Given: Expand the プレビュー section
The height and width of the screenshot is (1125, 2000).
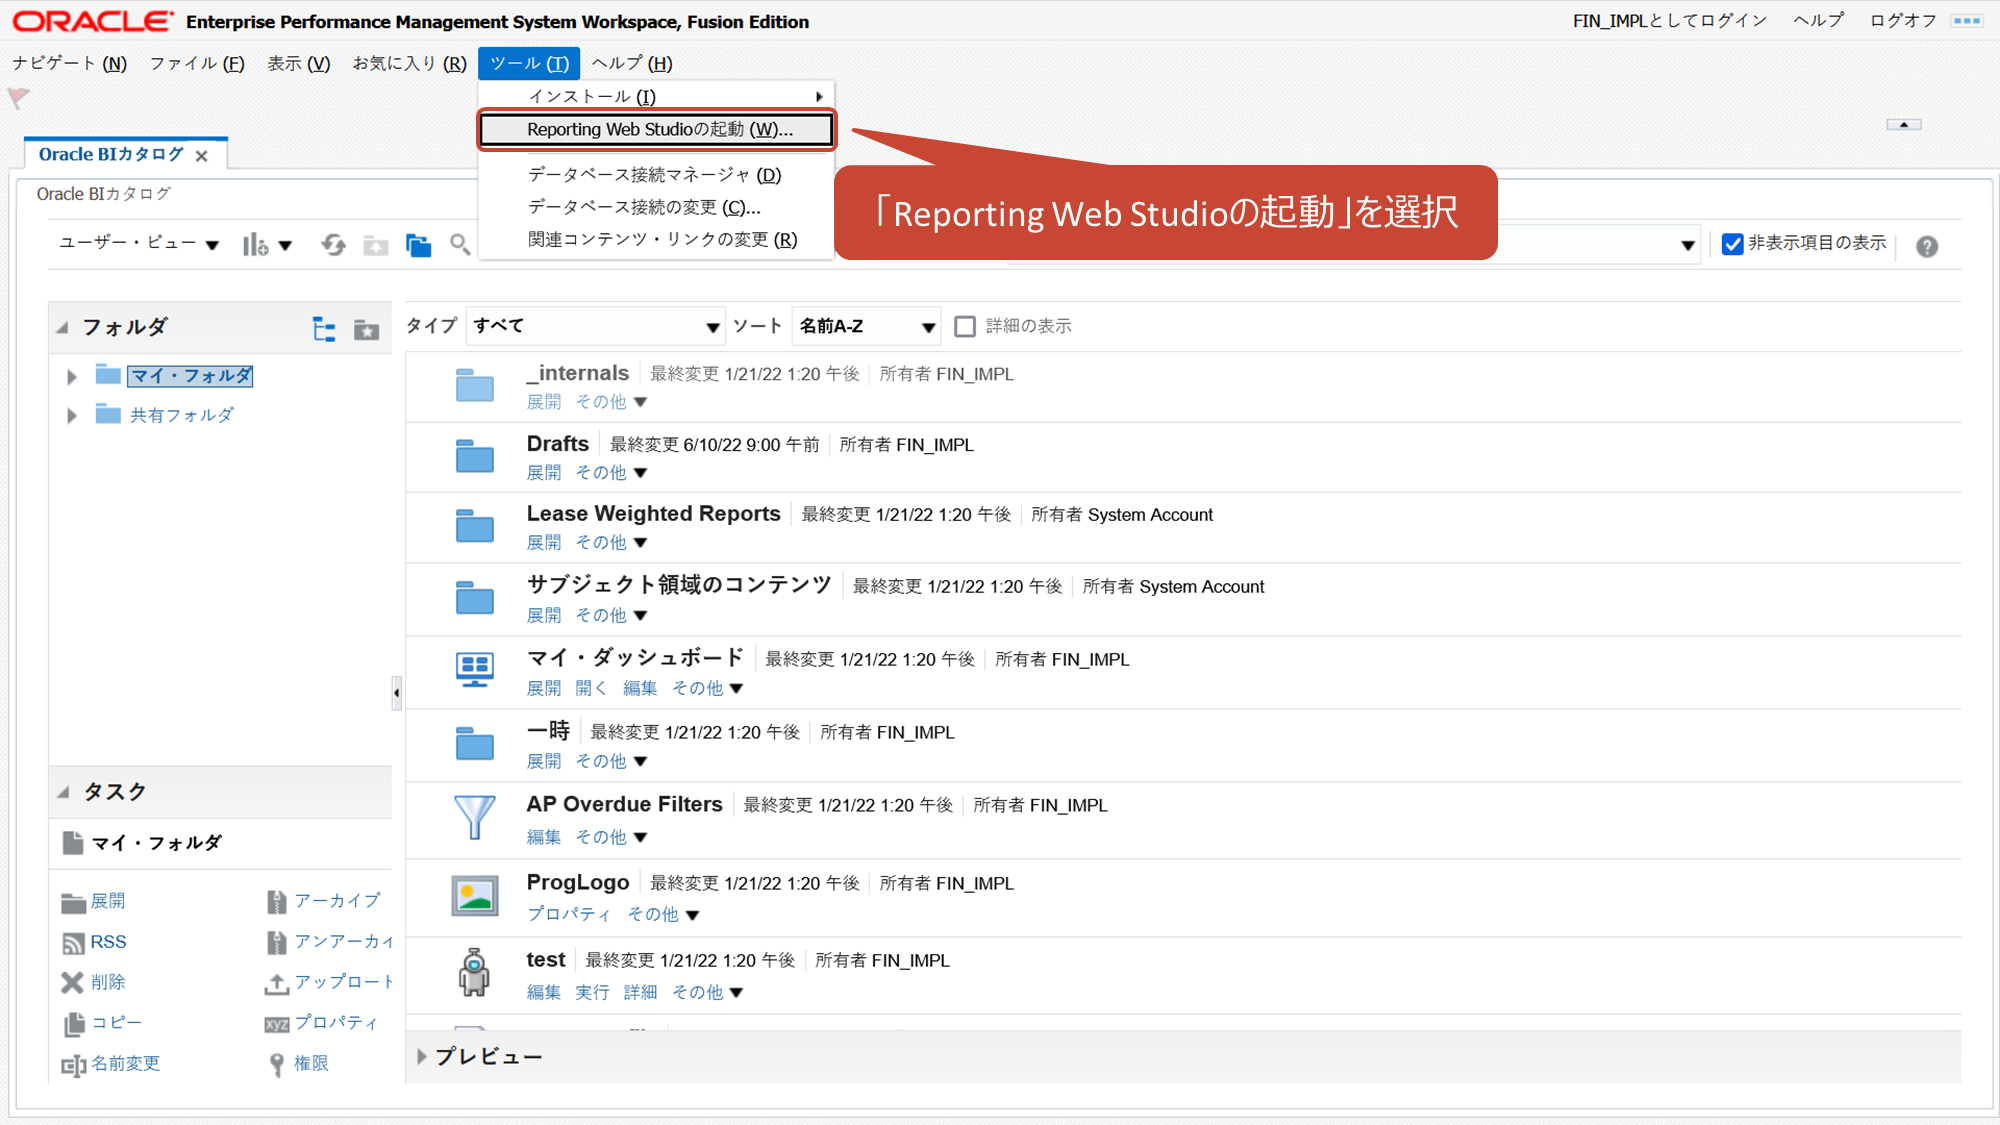Looking at the screenshot, I should tap(422, 1056).
